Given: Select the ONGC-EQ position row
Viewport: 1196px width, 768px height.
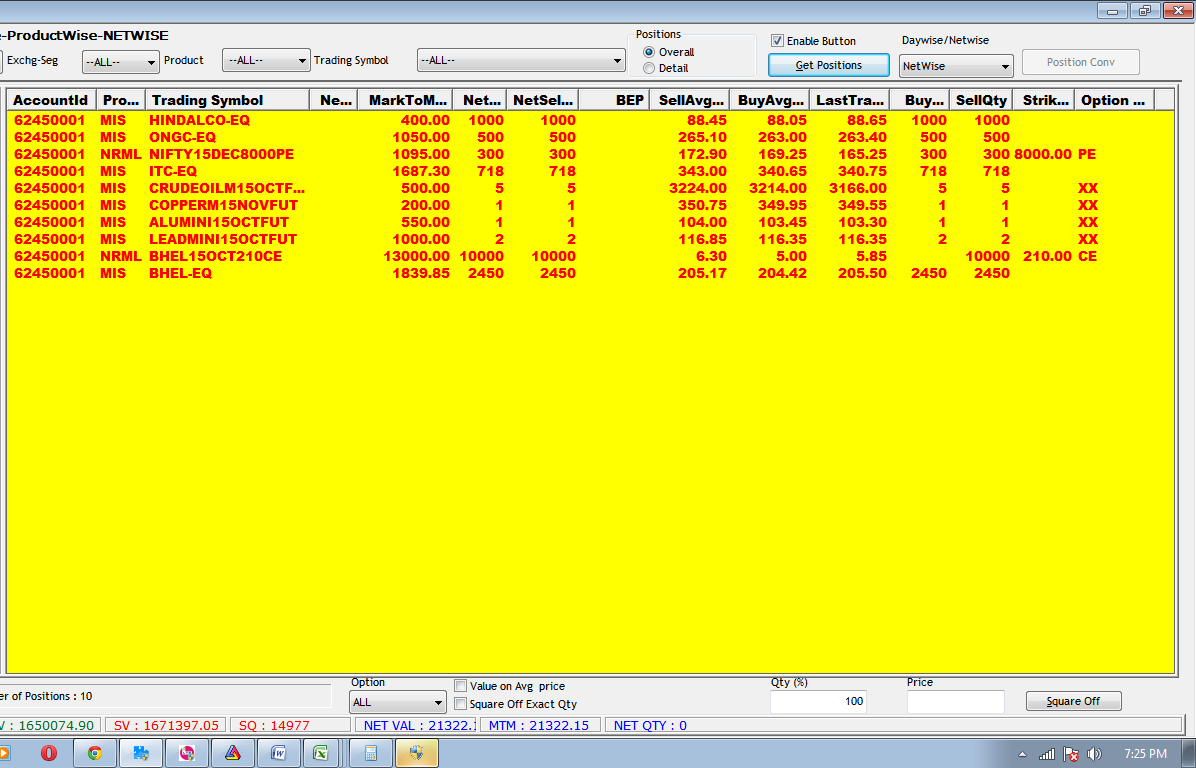Looking at the screenshot, I should [590, 137].
